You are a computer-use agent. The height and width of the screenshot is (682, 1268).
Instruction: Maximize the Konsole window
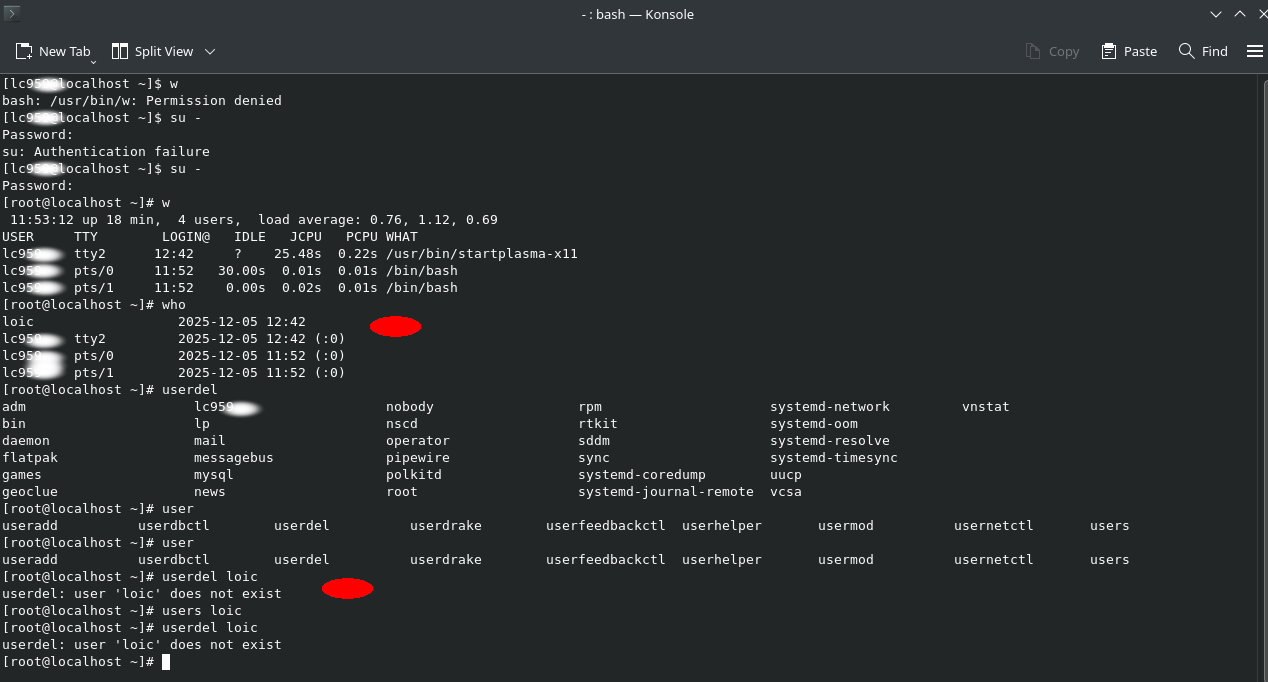click(x=1240, y=14)
